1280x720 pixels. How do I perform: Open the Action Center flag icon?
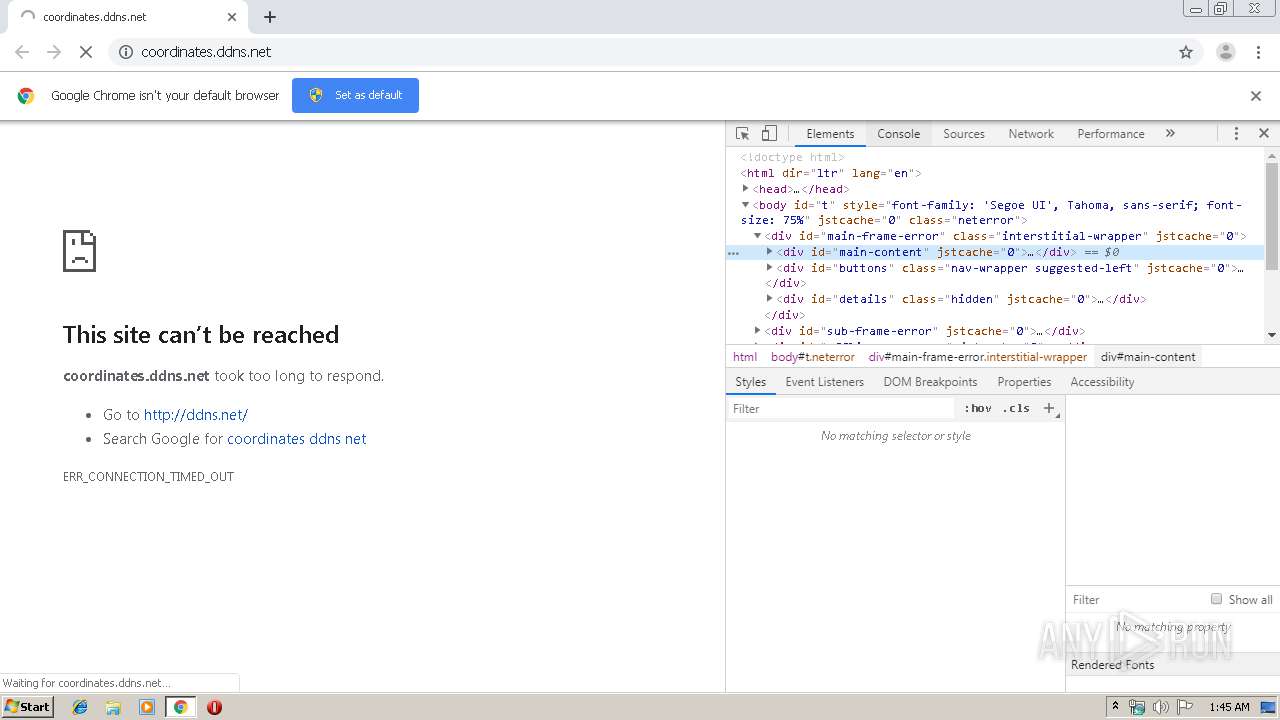(x=1185, y=707)
